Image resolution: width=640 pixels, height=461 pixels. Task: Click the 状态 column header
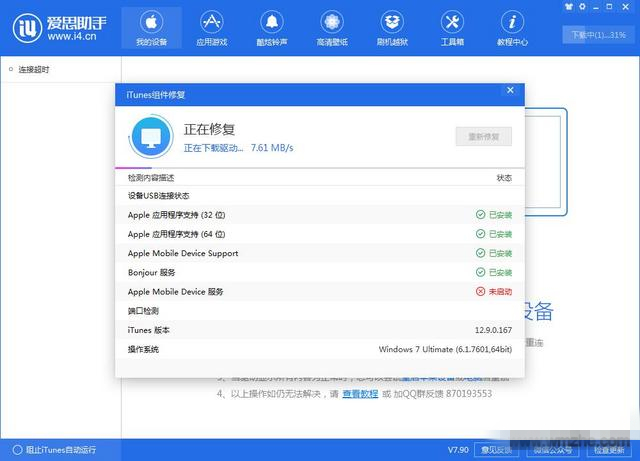(504, 178)
